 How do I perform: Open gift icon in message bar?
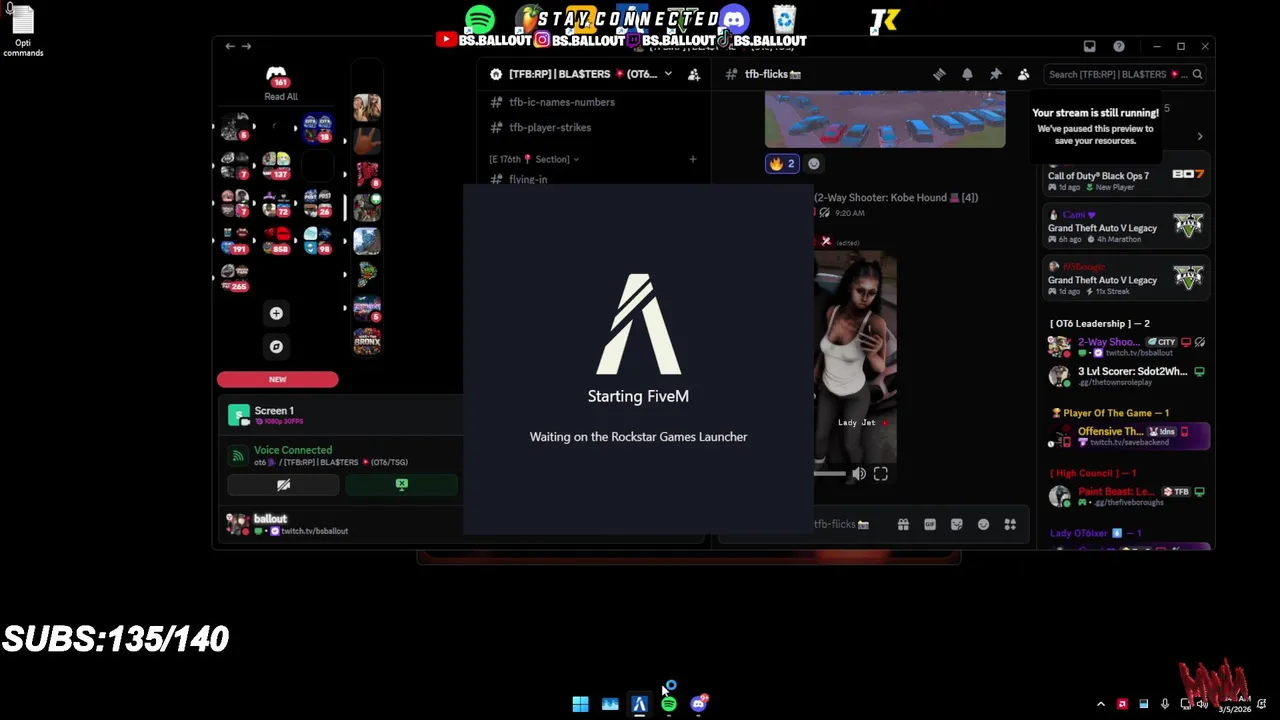tap(903, 524)
